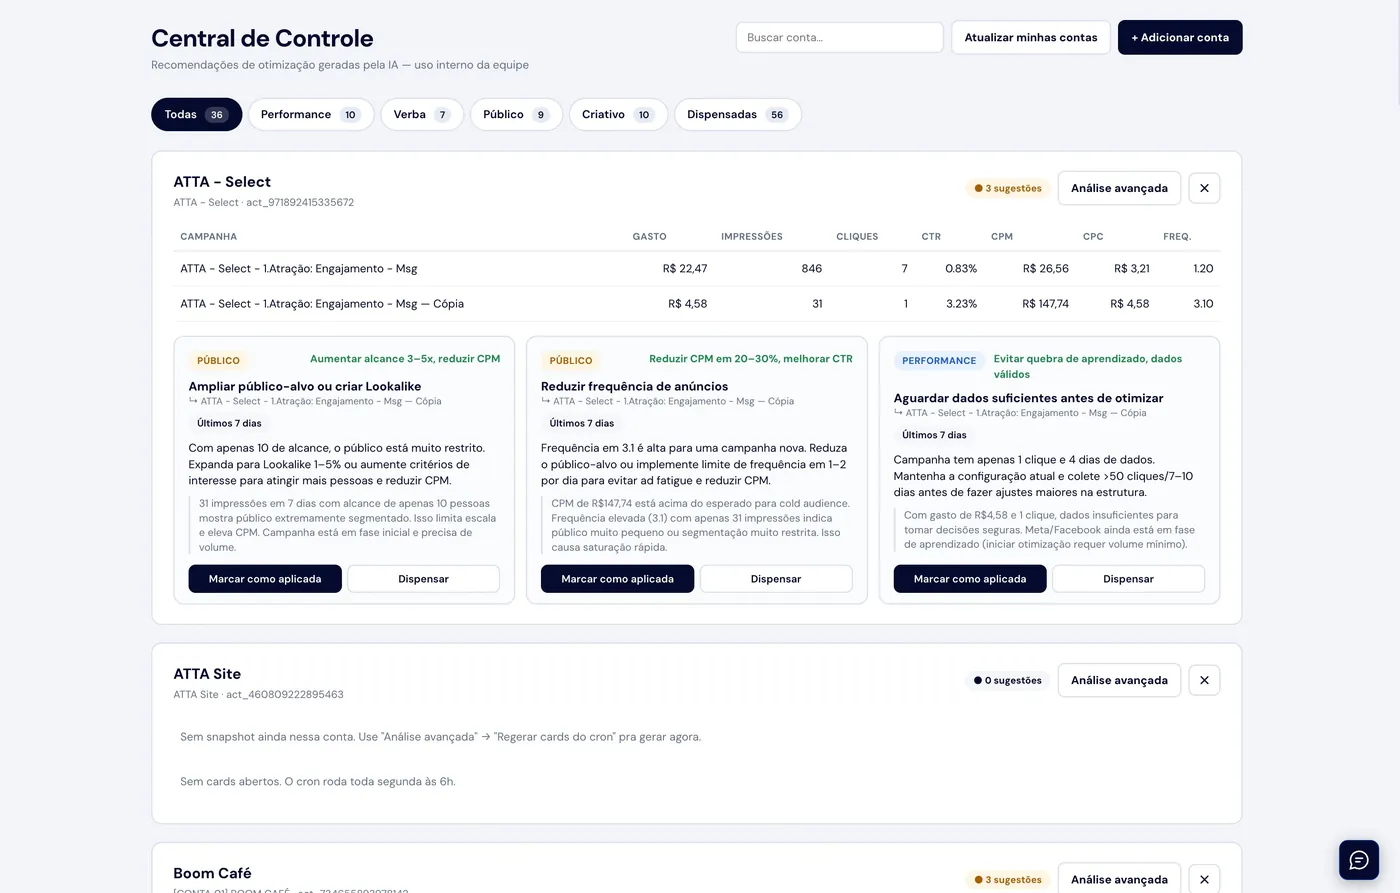Click the Adicionar conta button

(1180, 37)
